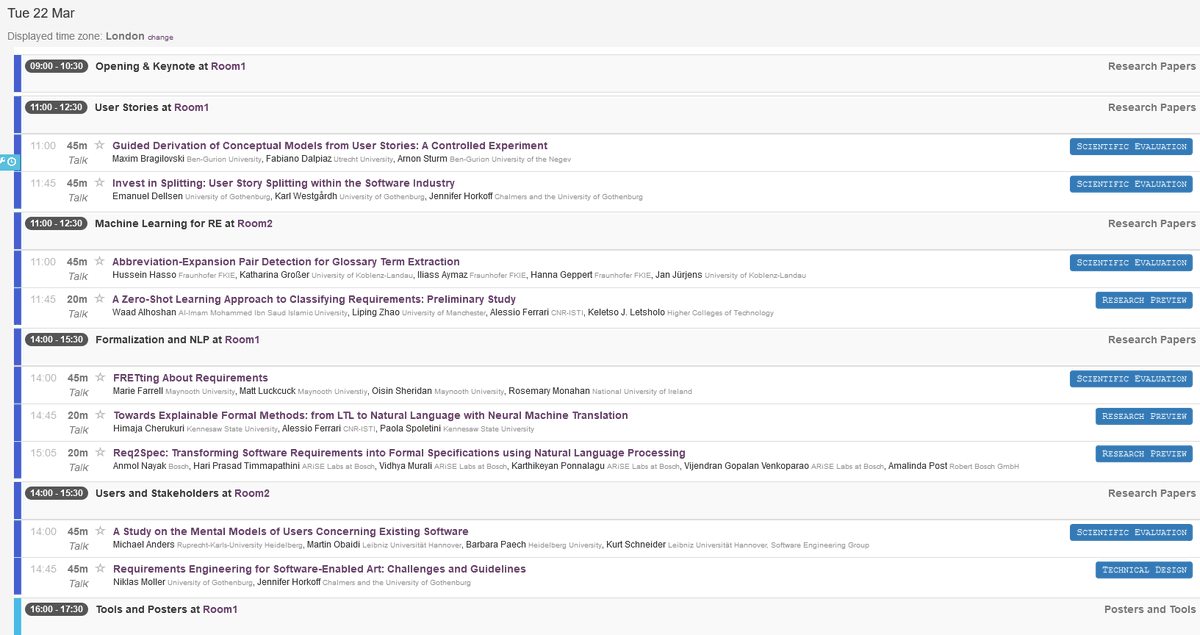Open Room1 link in Tools and Posters session

pyautogui.click(x=220, y=609)
